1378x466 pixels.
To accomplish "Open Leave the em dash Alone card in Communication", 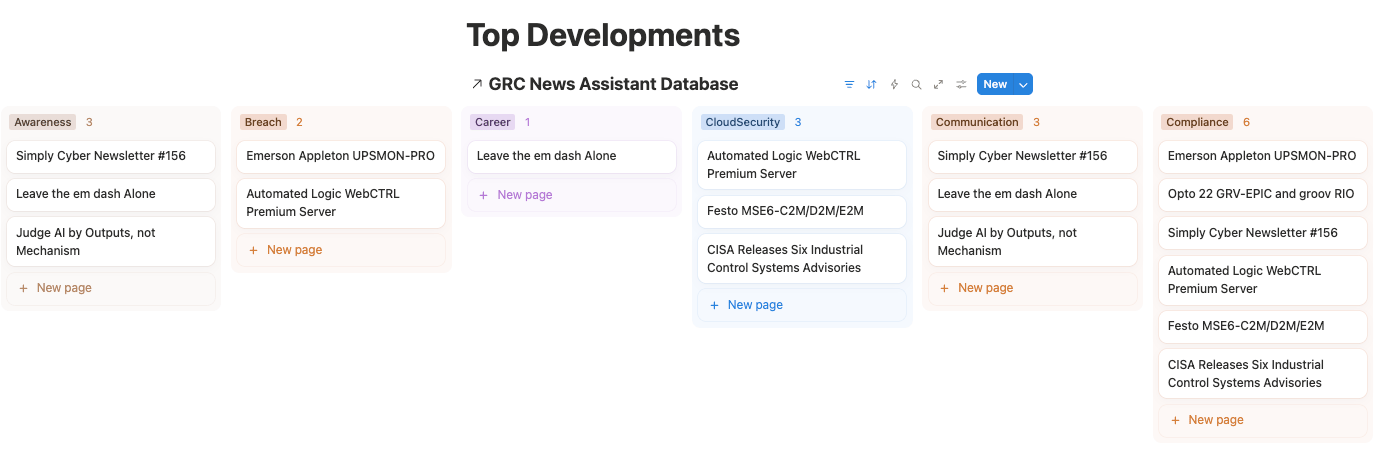I will pos(1033,194).
